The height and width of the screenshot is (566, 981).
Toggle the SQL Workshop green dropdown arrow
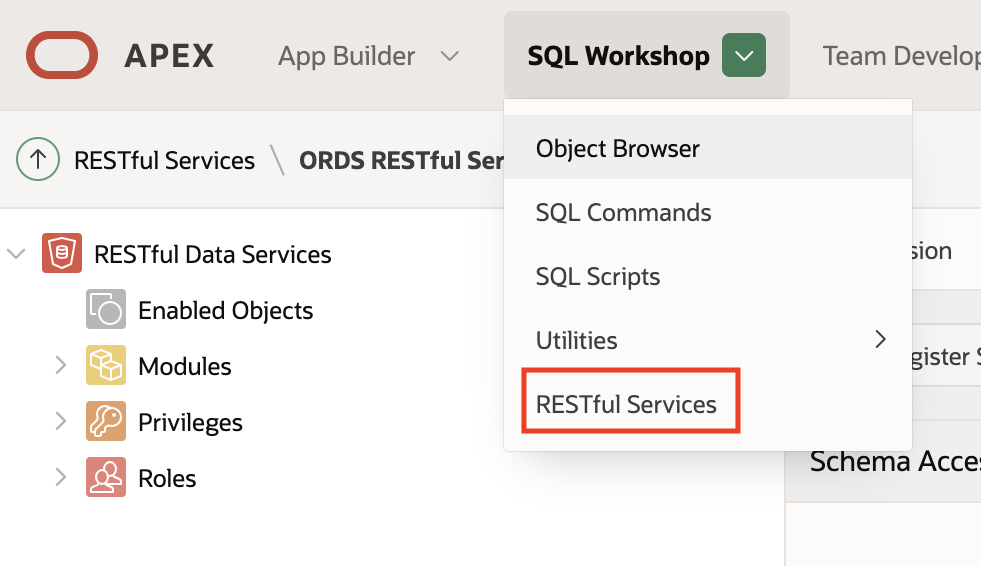tap(744, 55)
